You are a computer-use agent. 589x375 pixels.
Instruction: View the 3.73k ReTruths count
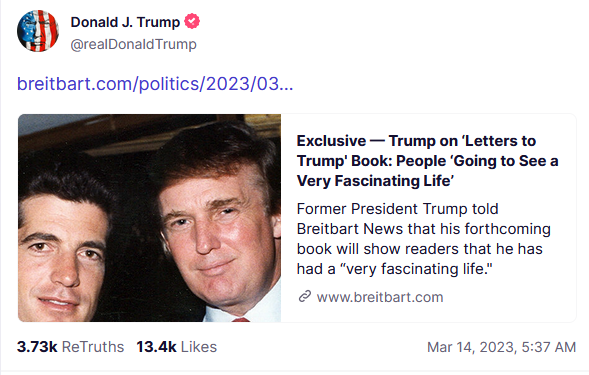(x=70, y=347)
